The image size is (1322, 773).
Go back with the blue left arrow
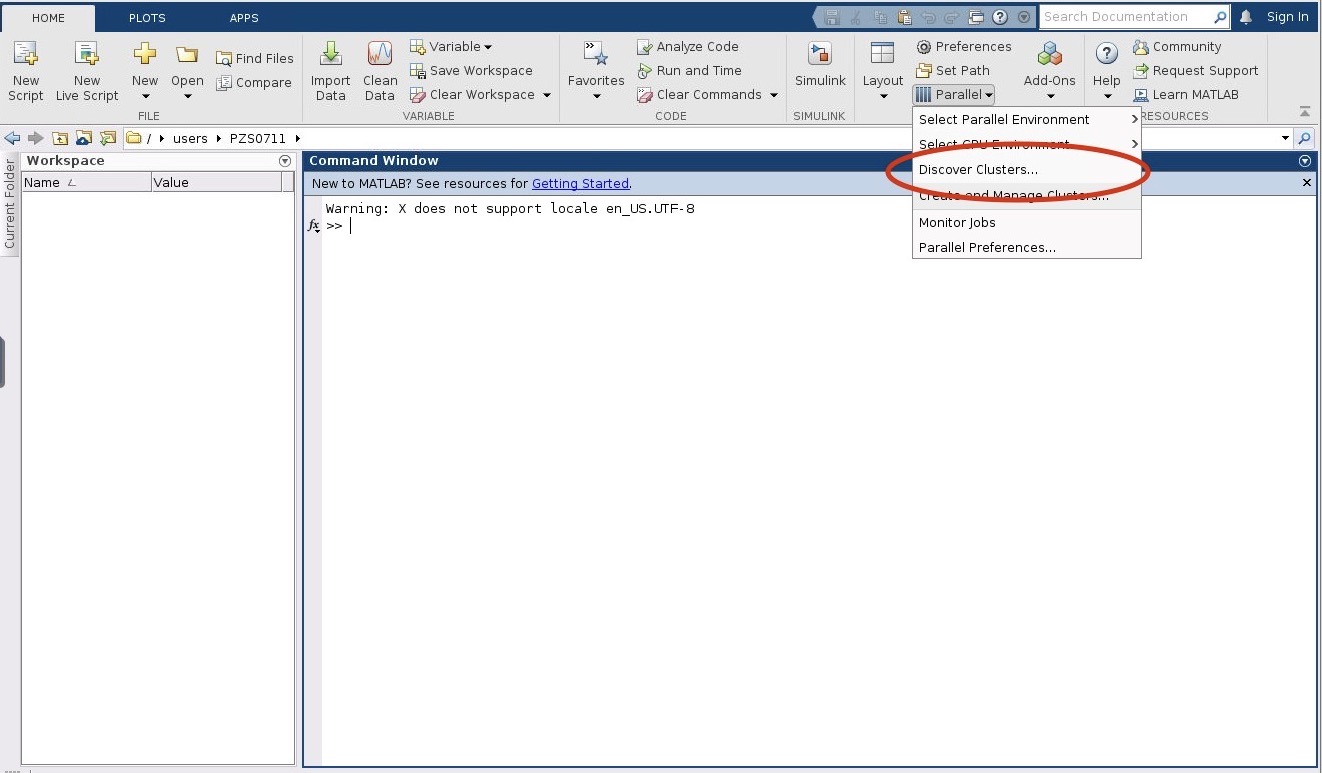[13, 138]
